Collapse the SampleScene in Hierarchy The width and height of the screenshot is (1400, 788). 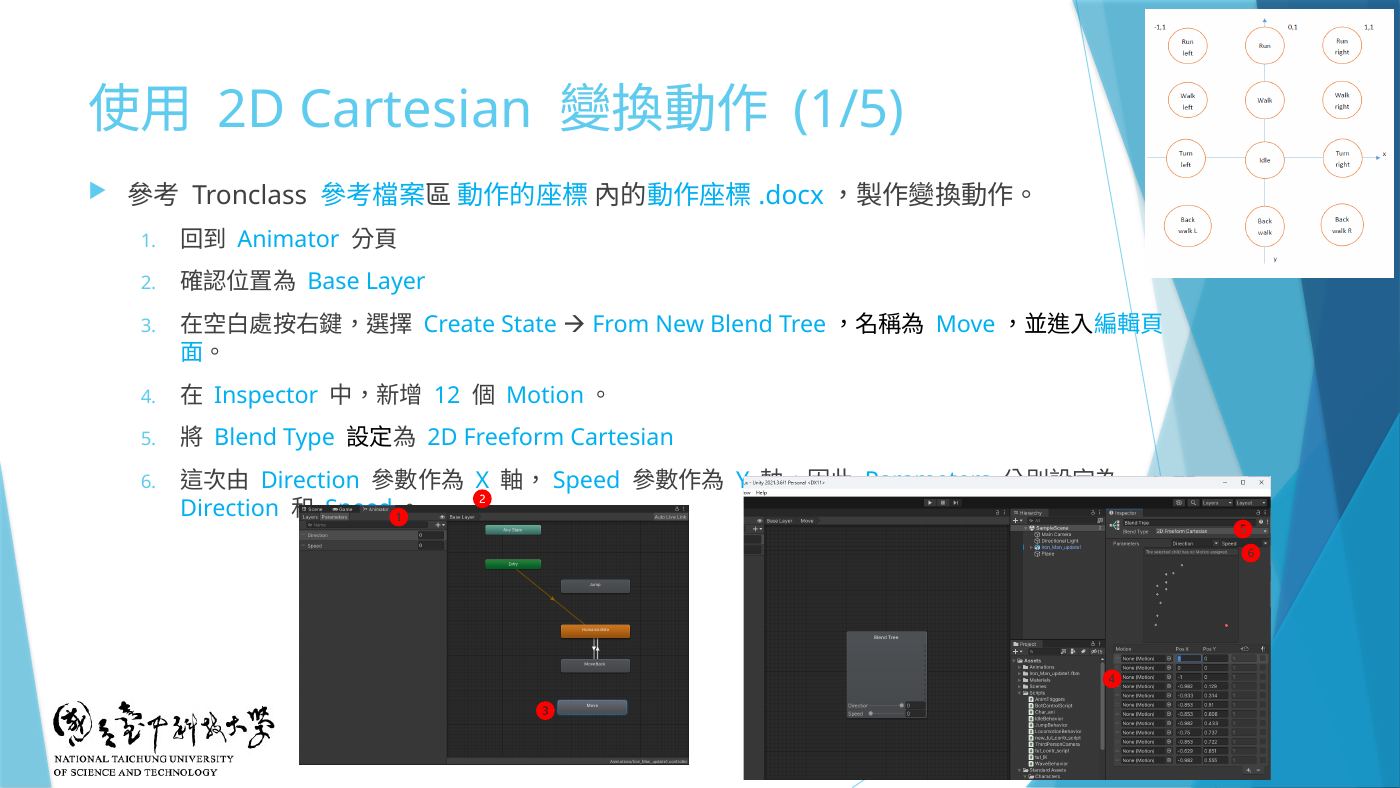[1026, 528]
